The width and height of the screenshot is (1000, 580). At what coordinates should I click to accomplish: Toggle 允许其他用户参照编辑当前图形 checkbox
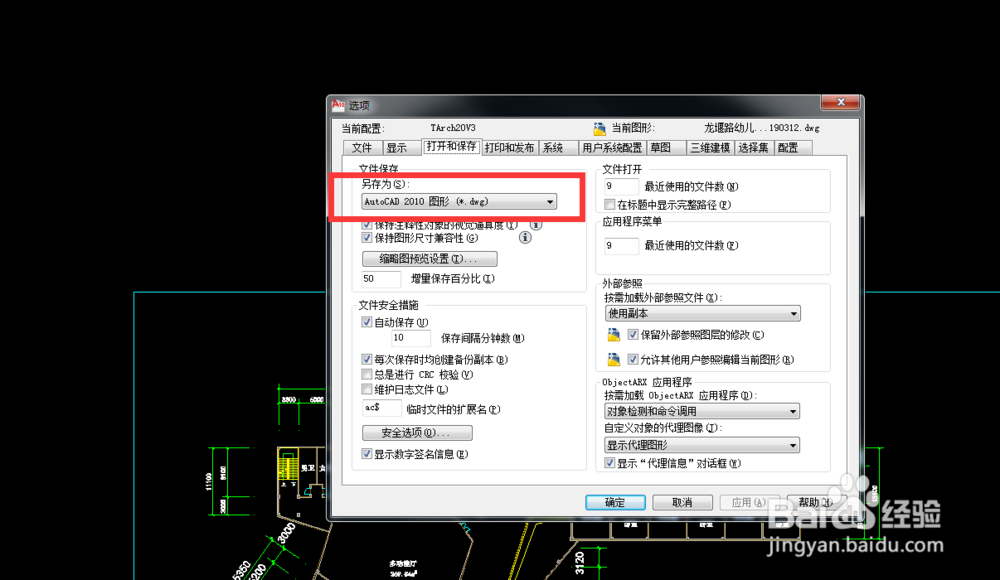[x=633, y=359]
